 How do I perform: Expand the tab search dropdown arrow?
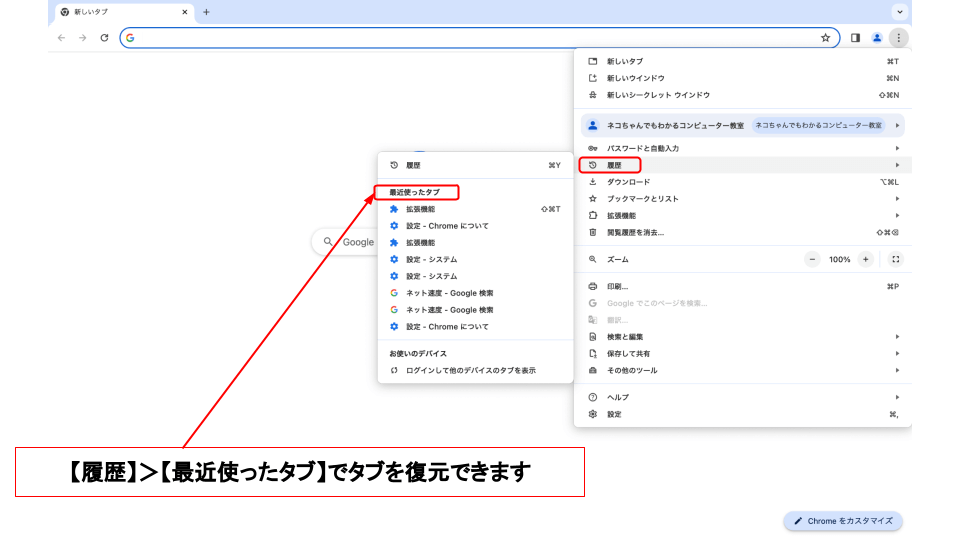[x=900, y=12]
